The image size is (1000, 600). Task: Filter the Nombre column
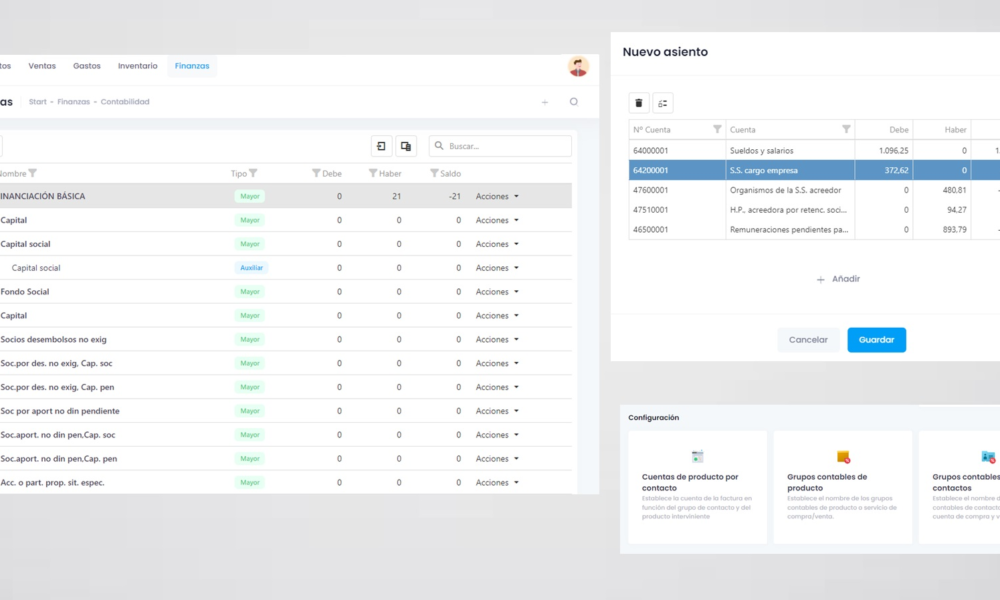pos(33,173)
